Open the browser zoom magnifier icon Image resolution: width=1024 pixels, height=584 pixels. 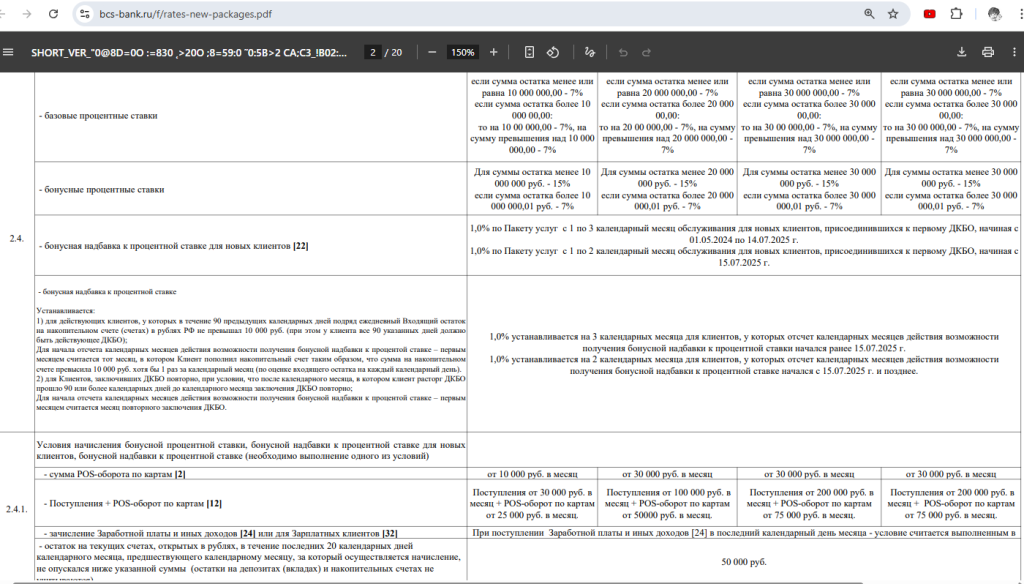click(x=869, y=14)
